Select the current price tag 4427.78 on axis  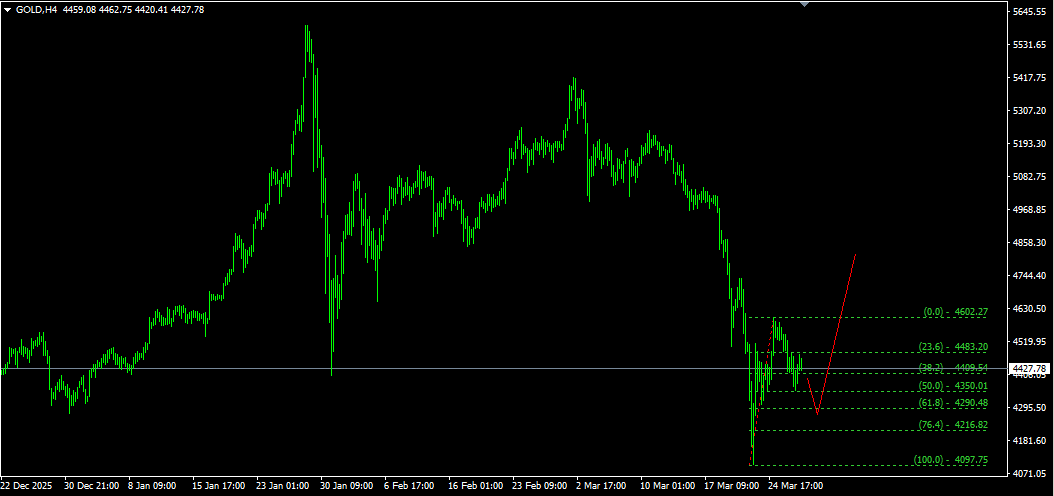tap(1030, 369)
